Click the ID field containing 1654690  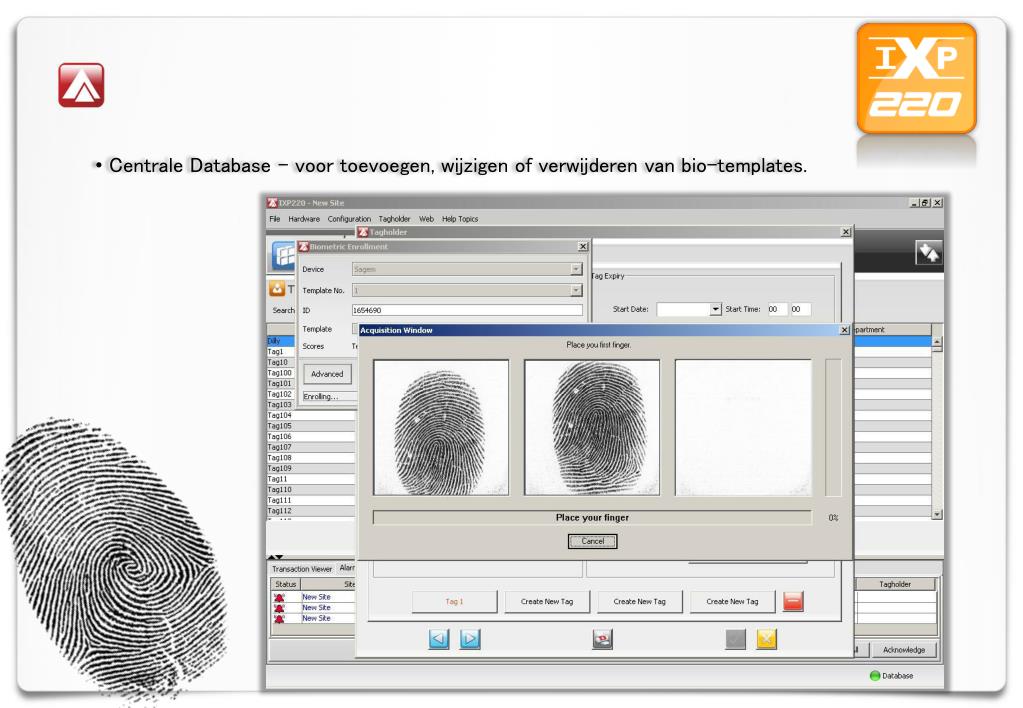pos(467,311)
